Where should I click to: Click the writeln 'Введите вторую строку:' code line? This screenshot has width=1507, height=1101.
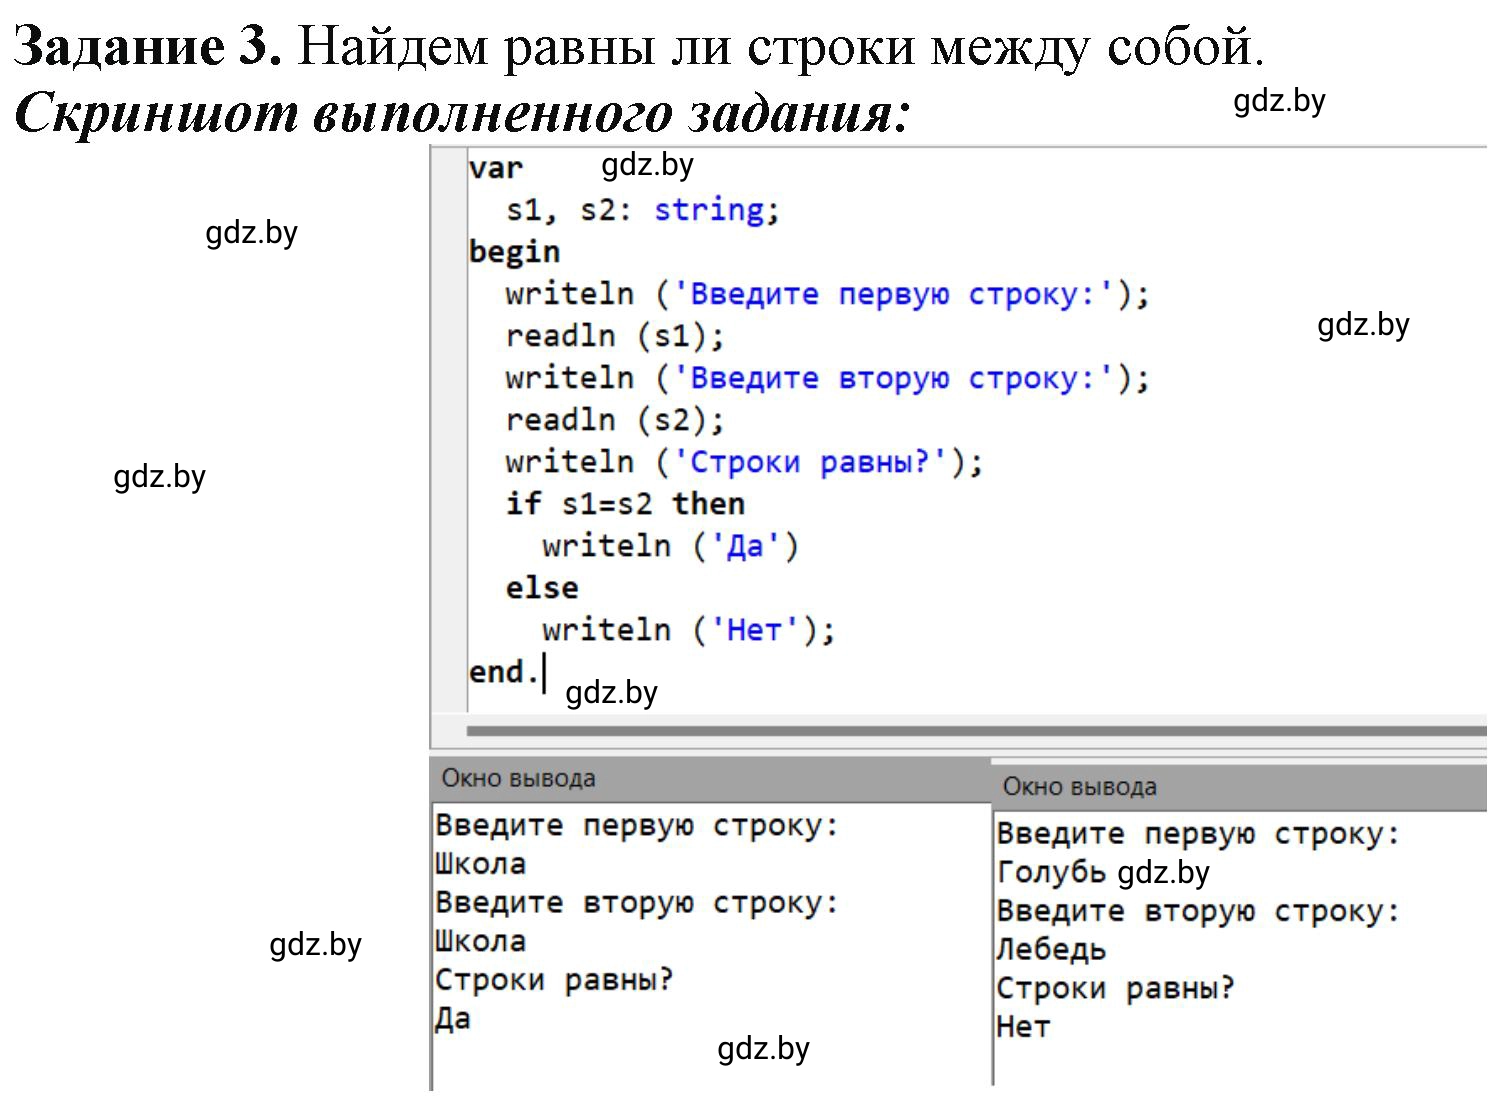tap(827, 378)
